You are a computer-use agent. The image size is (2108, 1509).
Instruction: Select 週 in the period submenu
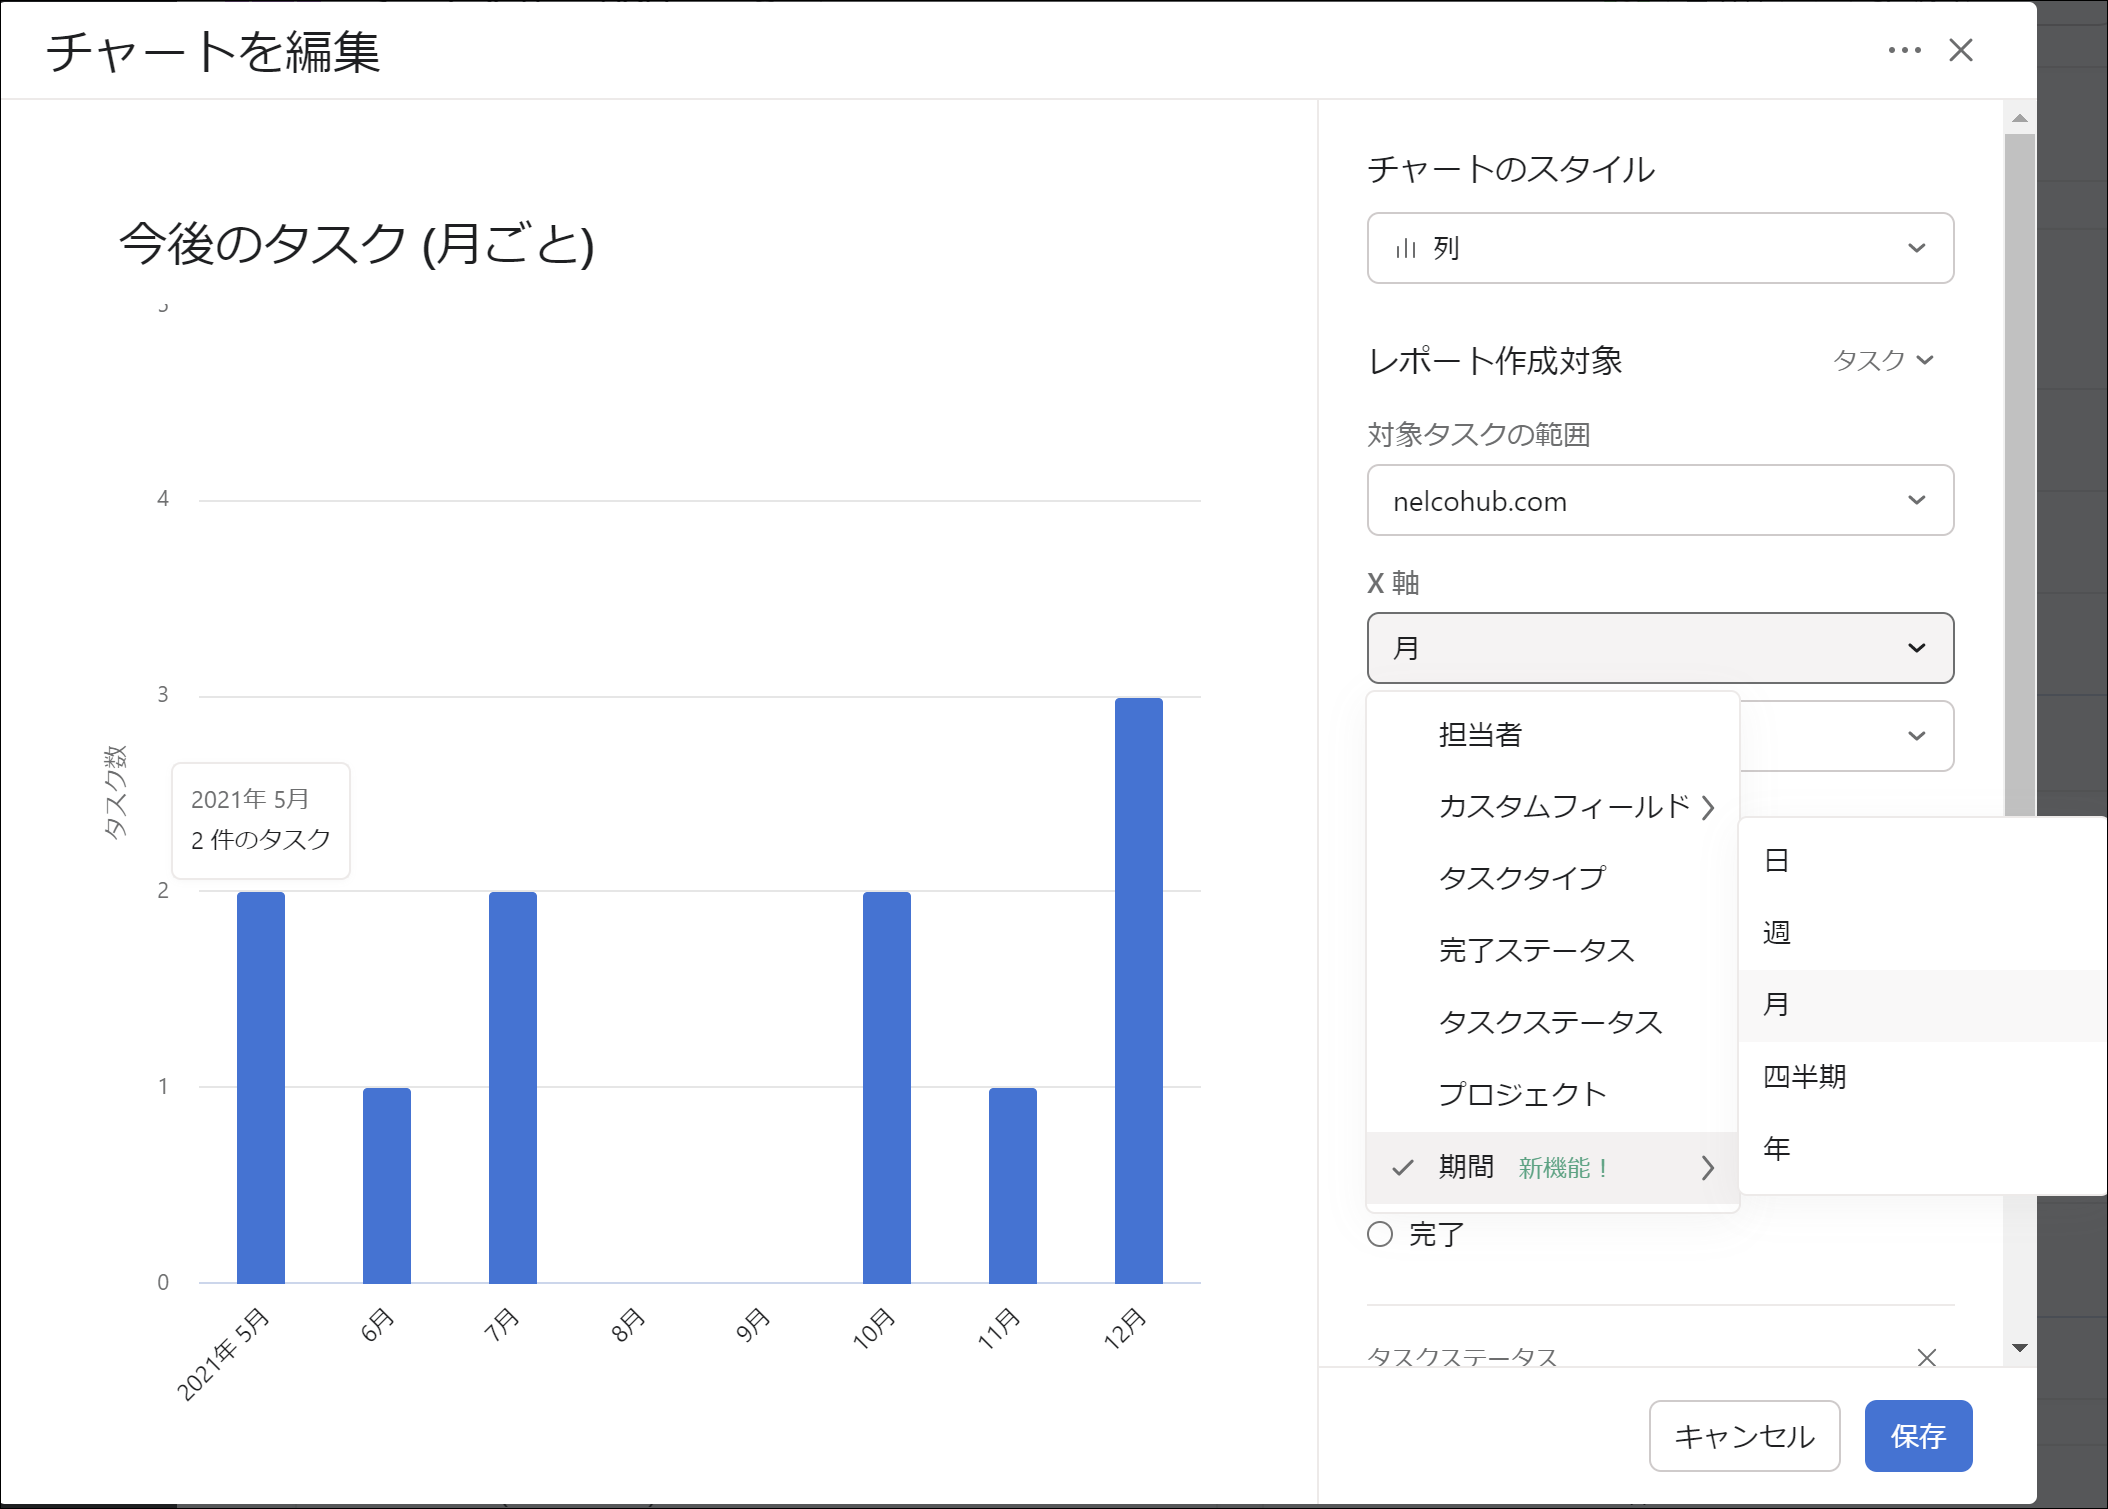(1922, 933)
